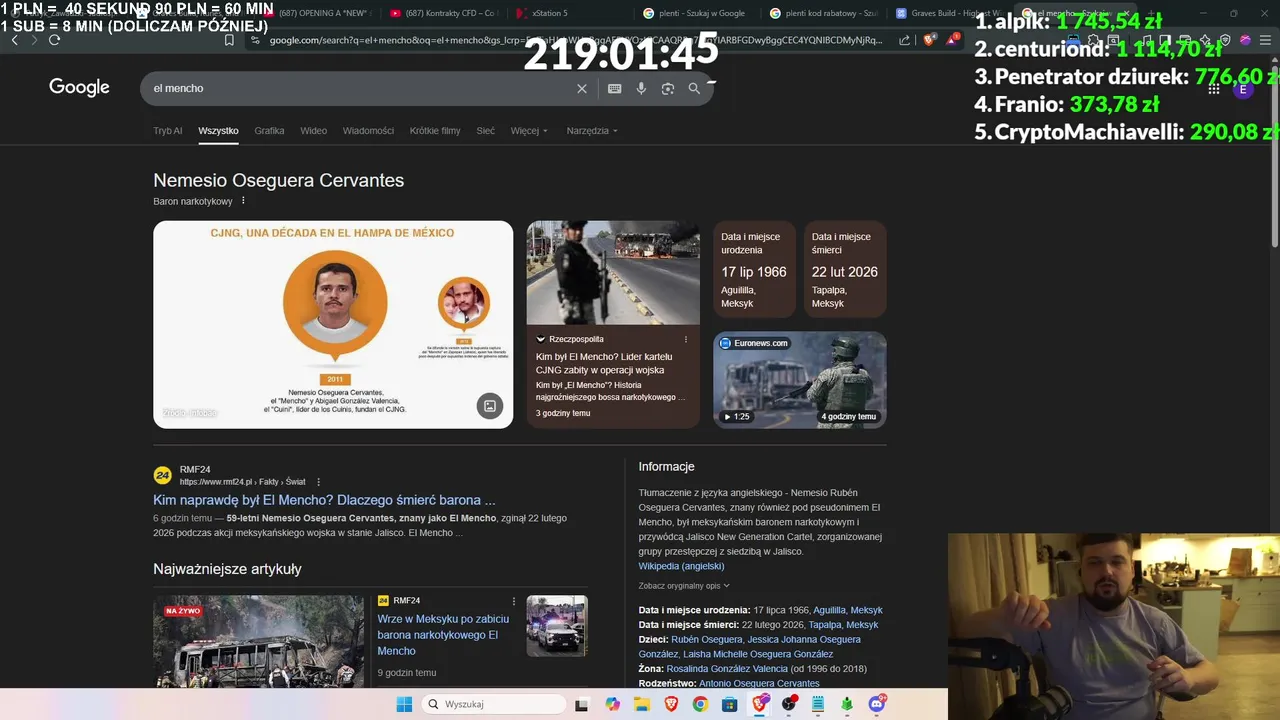The height and width of the screenshot is (720, 1280).
Task: Open three-dot menu on Rzeczpospolita card
Action: point(686,339)
